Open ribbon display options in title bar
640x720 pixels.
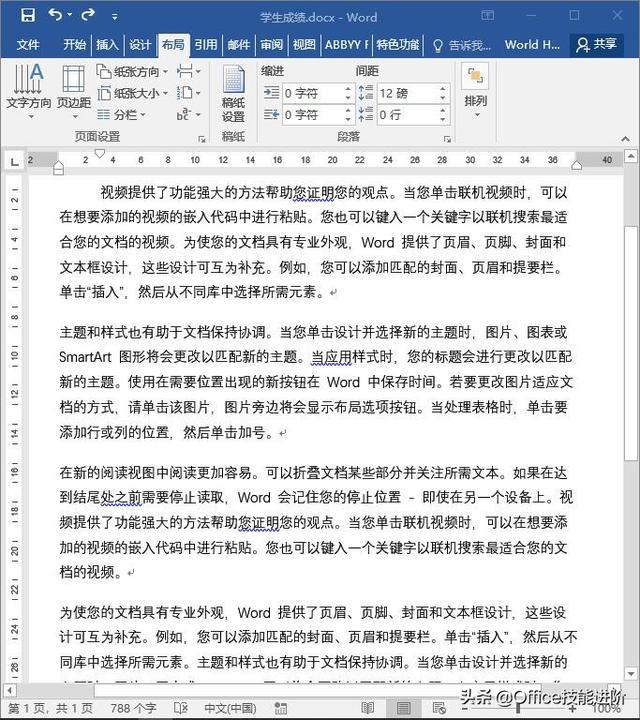[488, 15]
